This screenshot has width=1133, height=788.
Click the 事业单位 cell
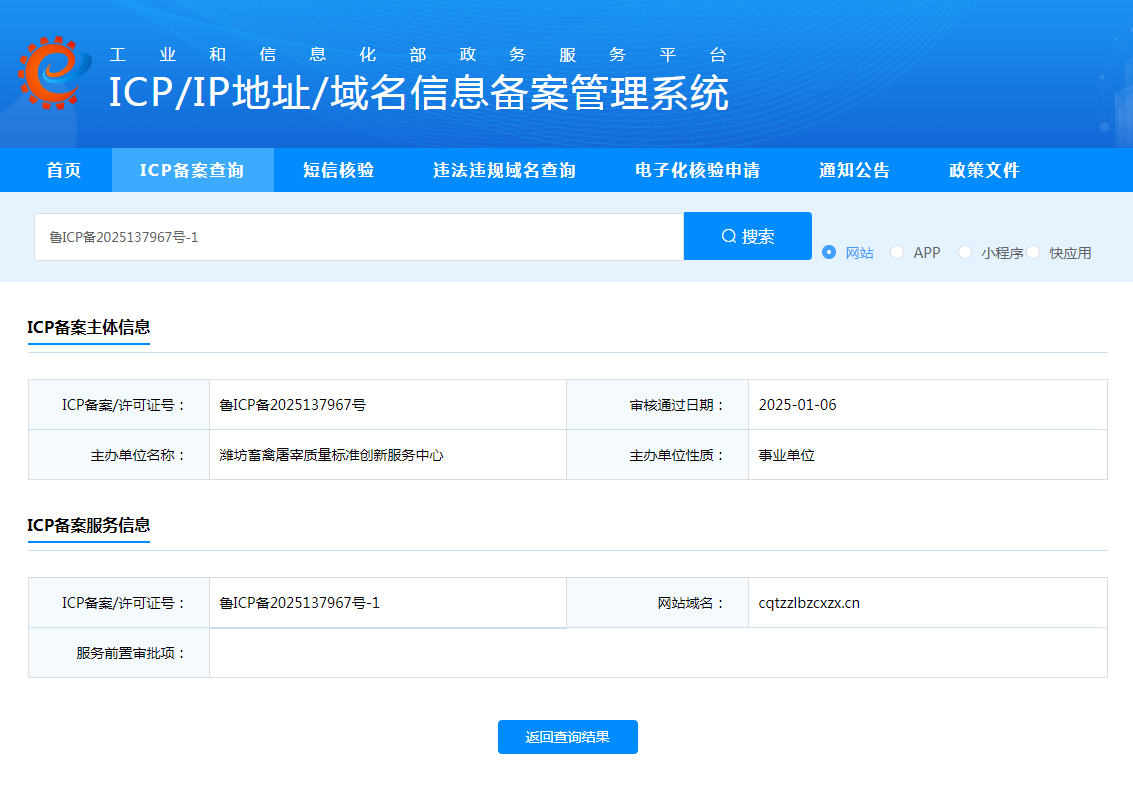pyautogui.click(x=786, y=455)
